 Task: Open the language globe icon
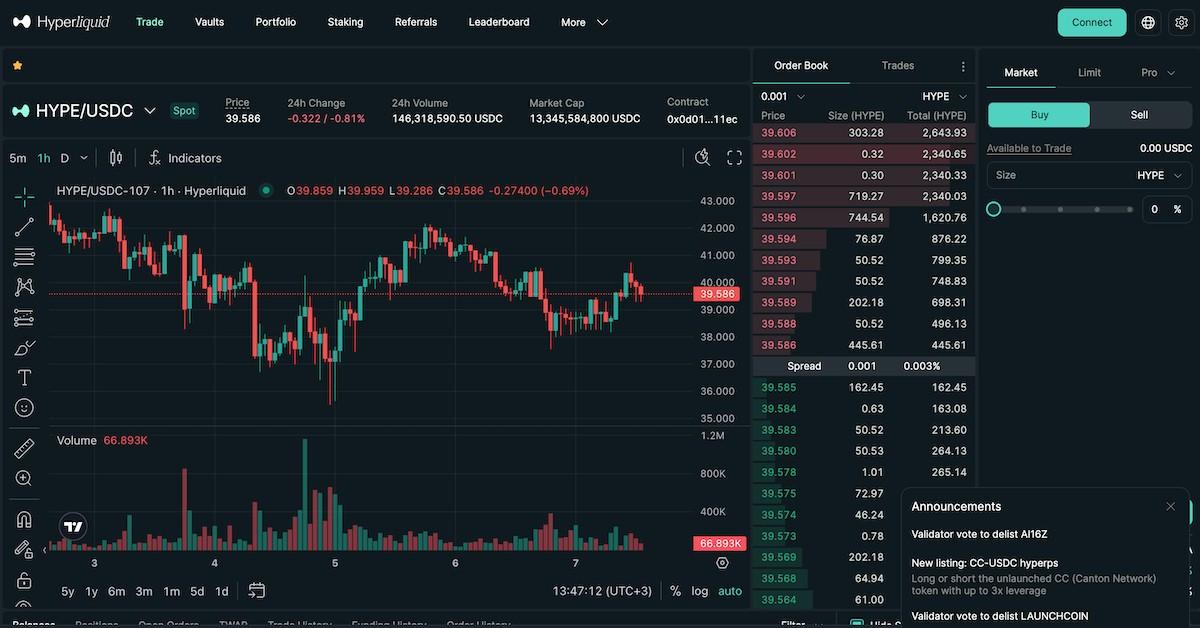pyautogui.click(x=1148, y=22)
